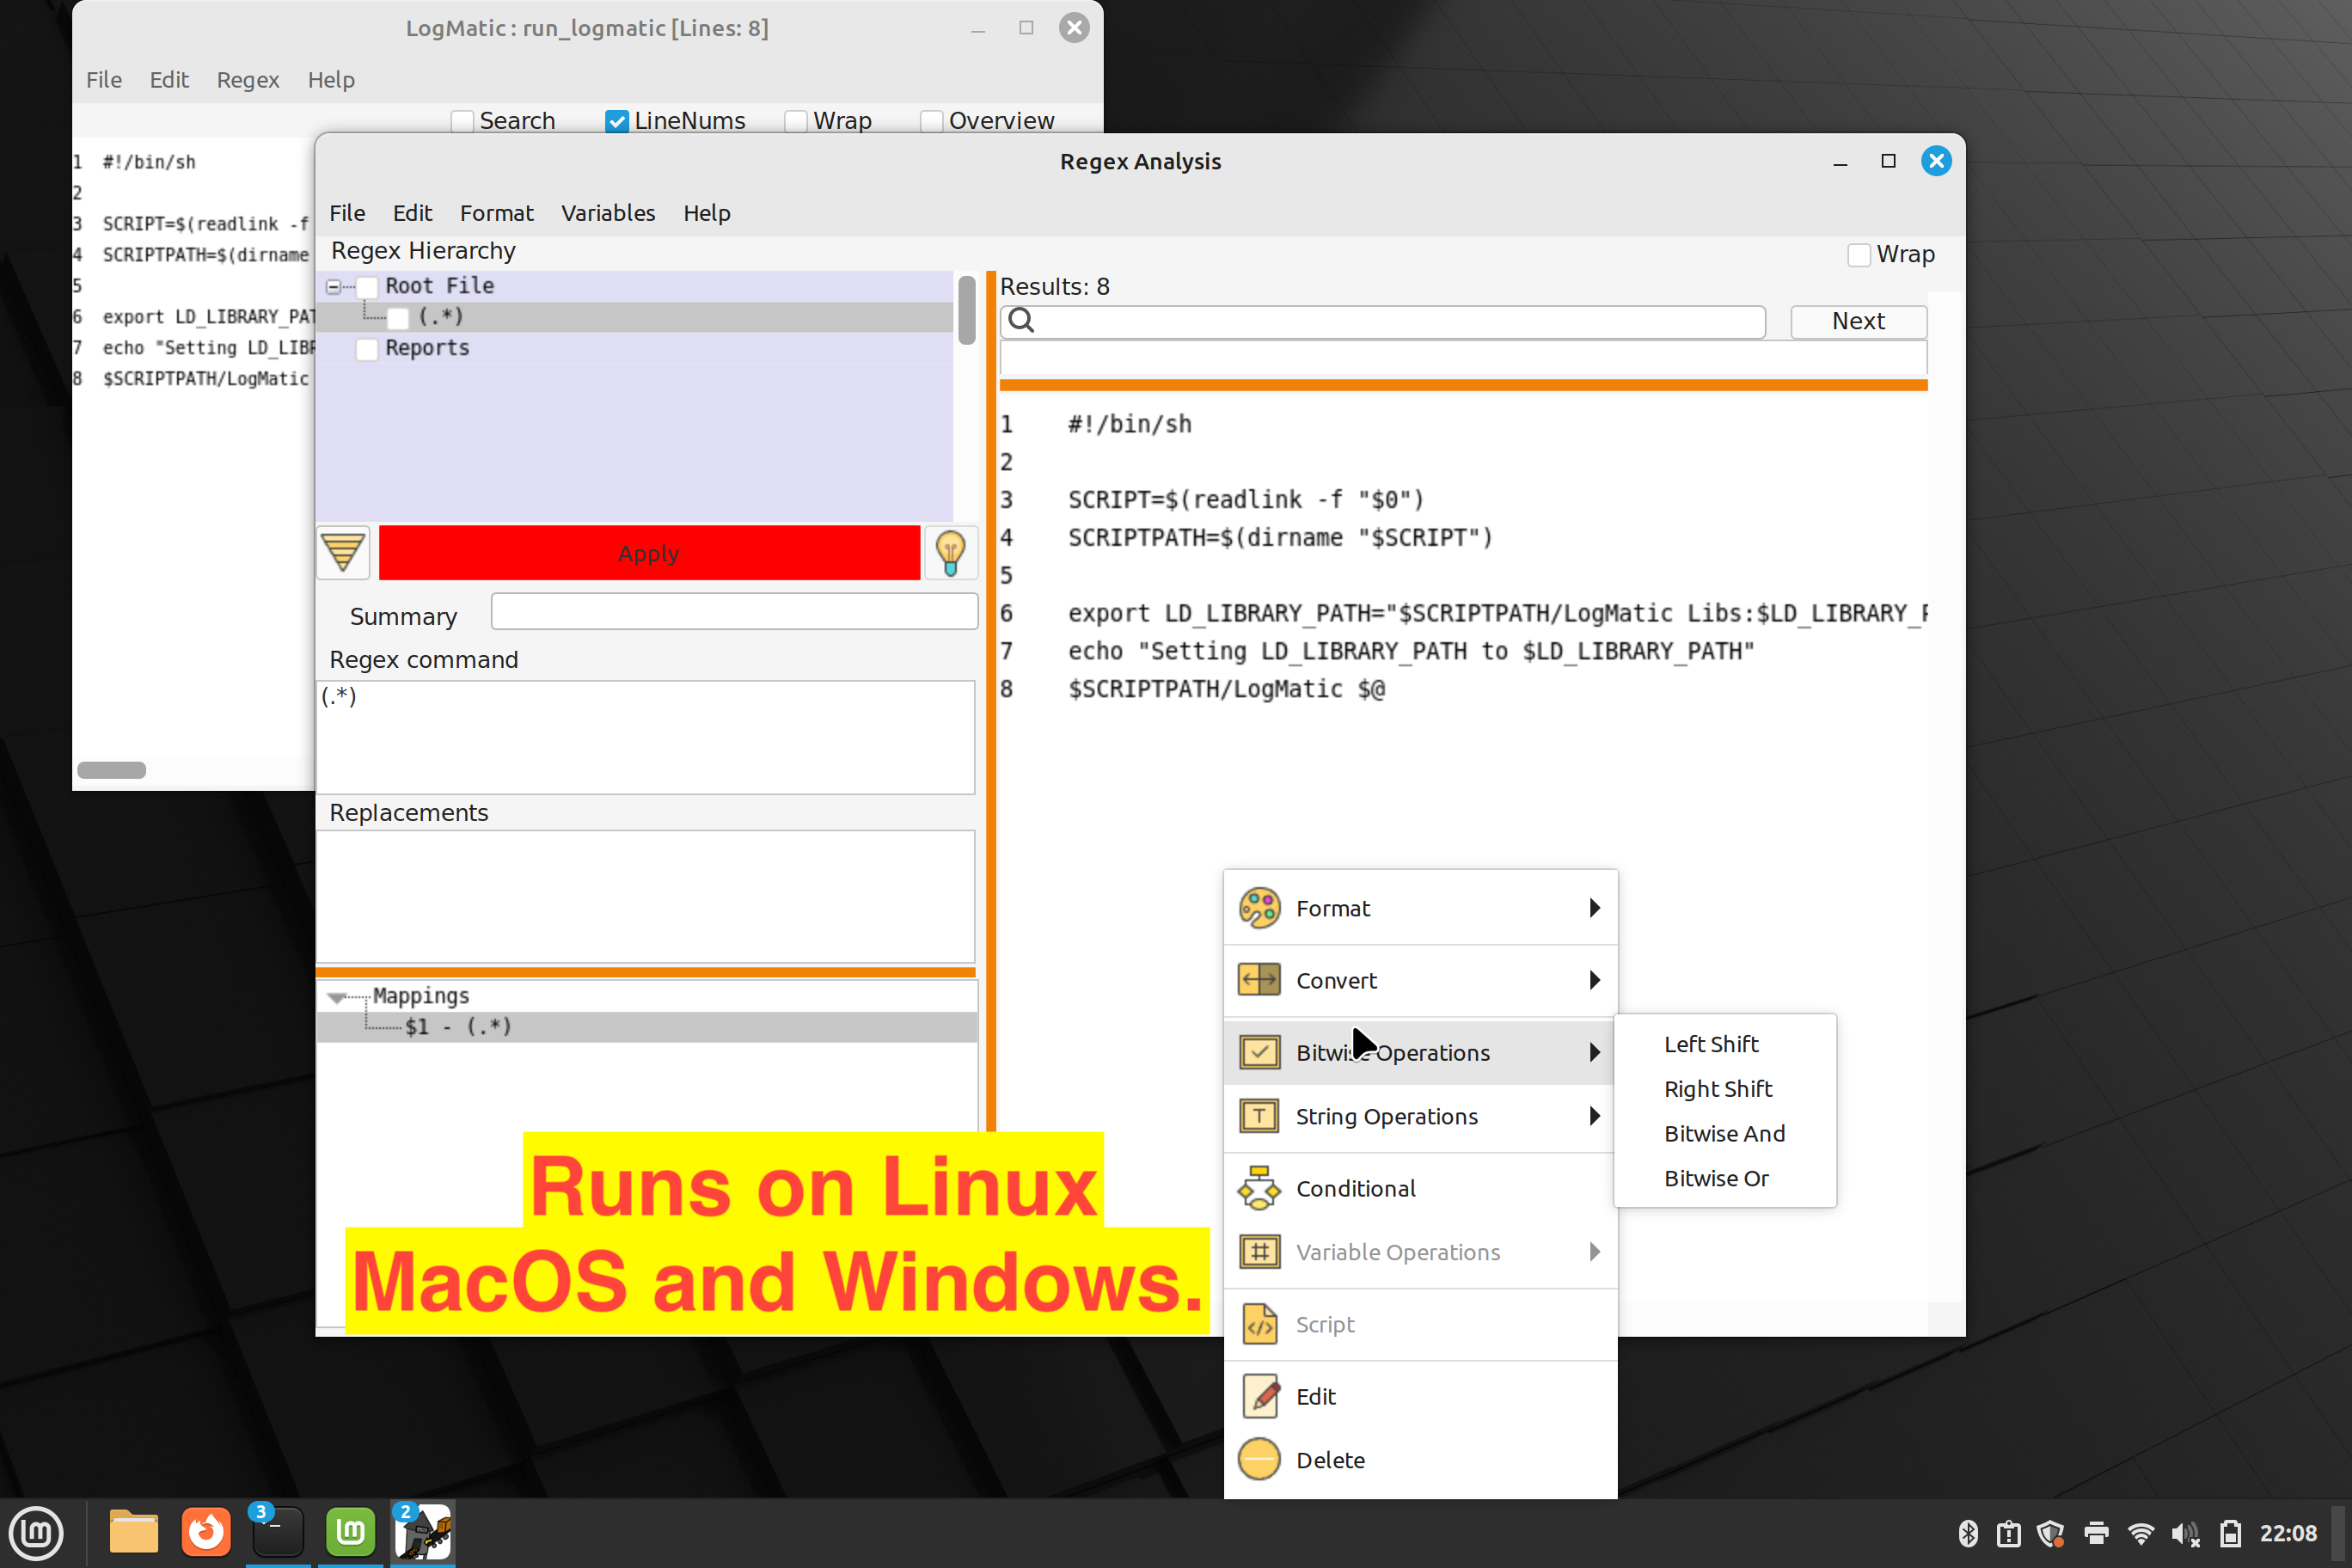
Task: Open the Regex menu in LogMatic window
Action: tap(248, 80)
